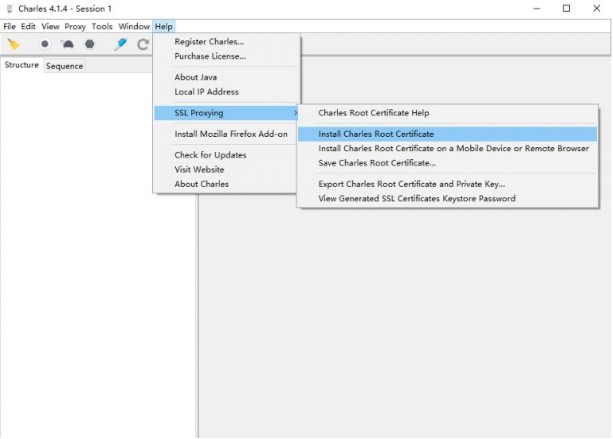613x439 pixels.
Task: Select View Generated SSL Certificates Keystore Password
Action: point(447,198)
